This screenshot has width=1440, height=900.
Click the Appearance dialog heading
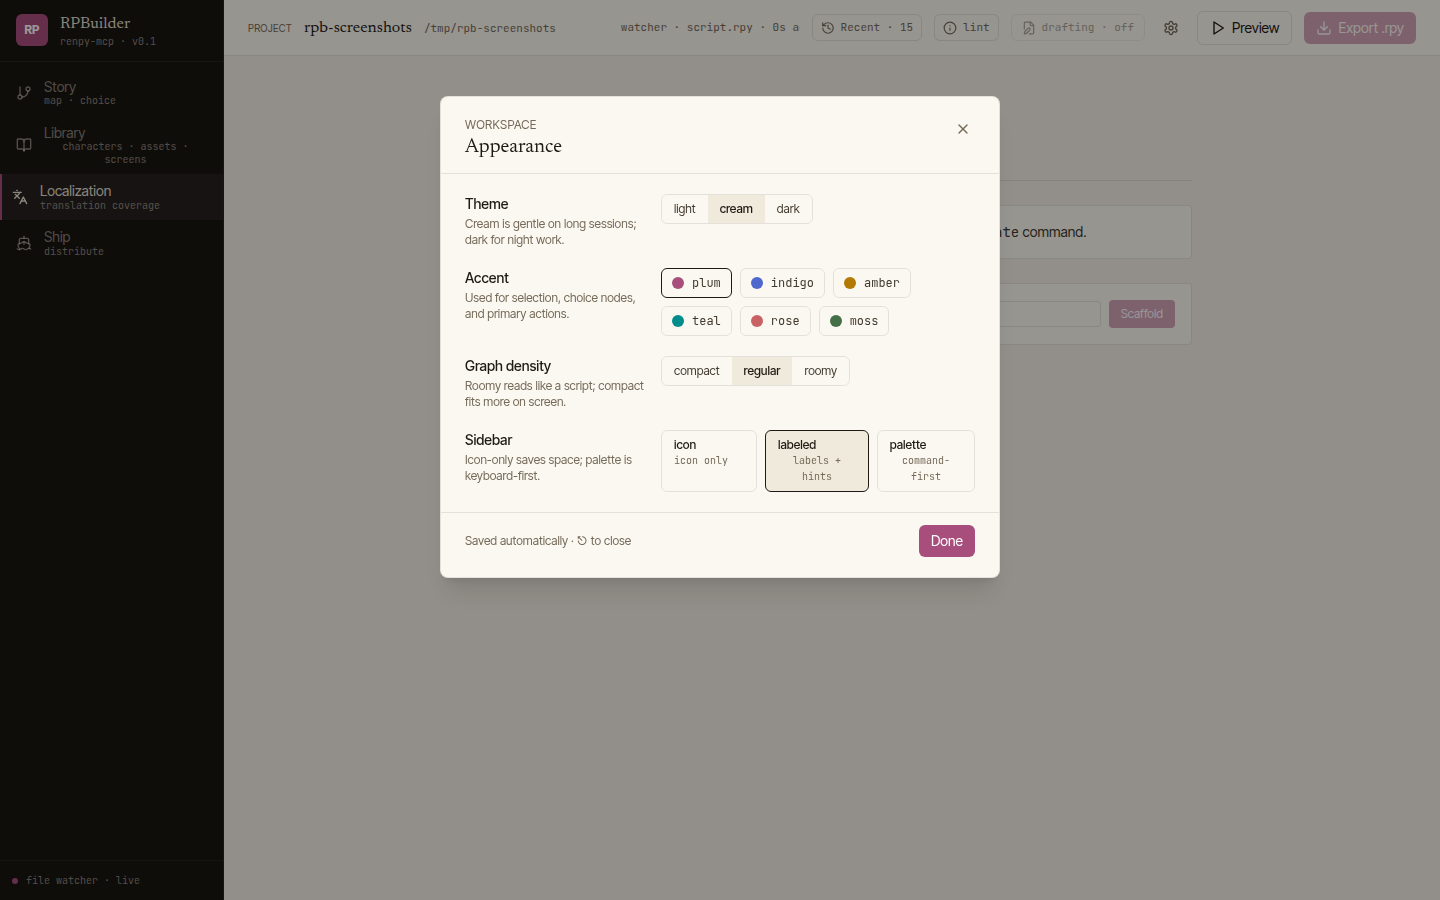[513, 146]
